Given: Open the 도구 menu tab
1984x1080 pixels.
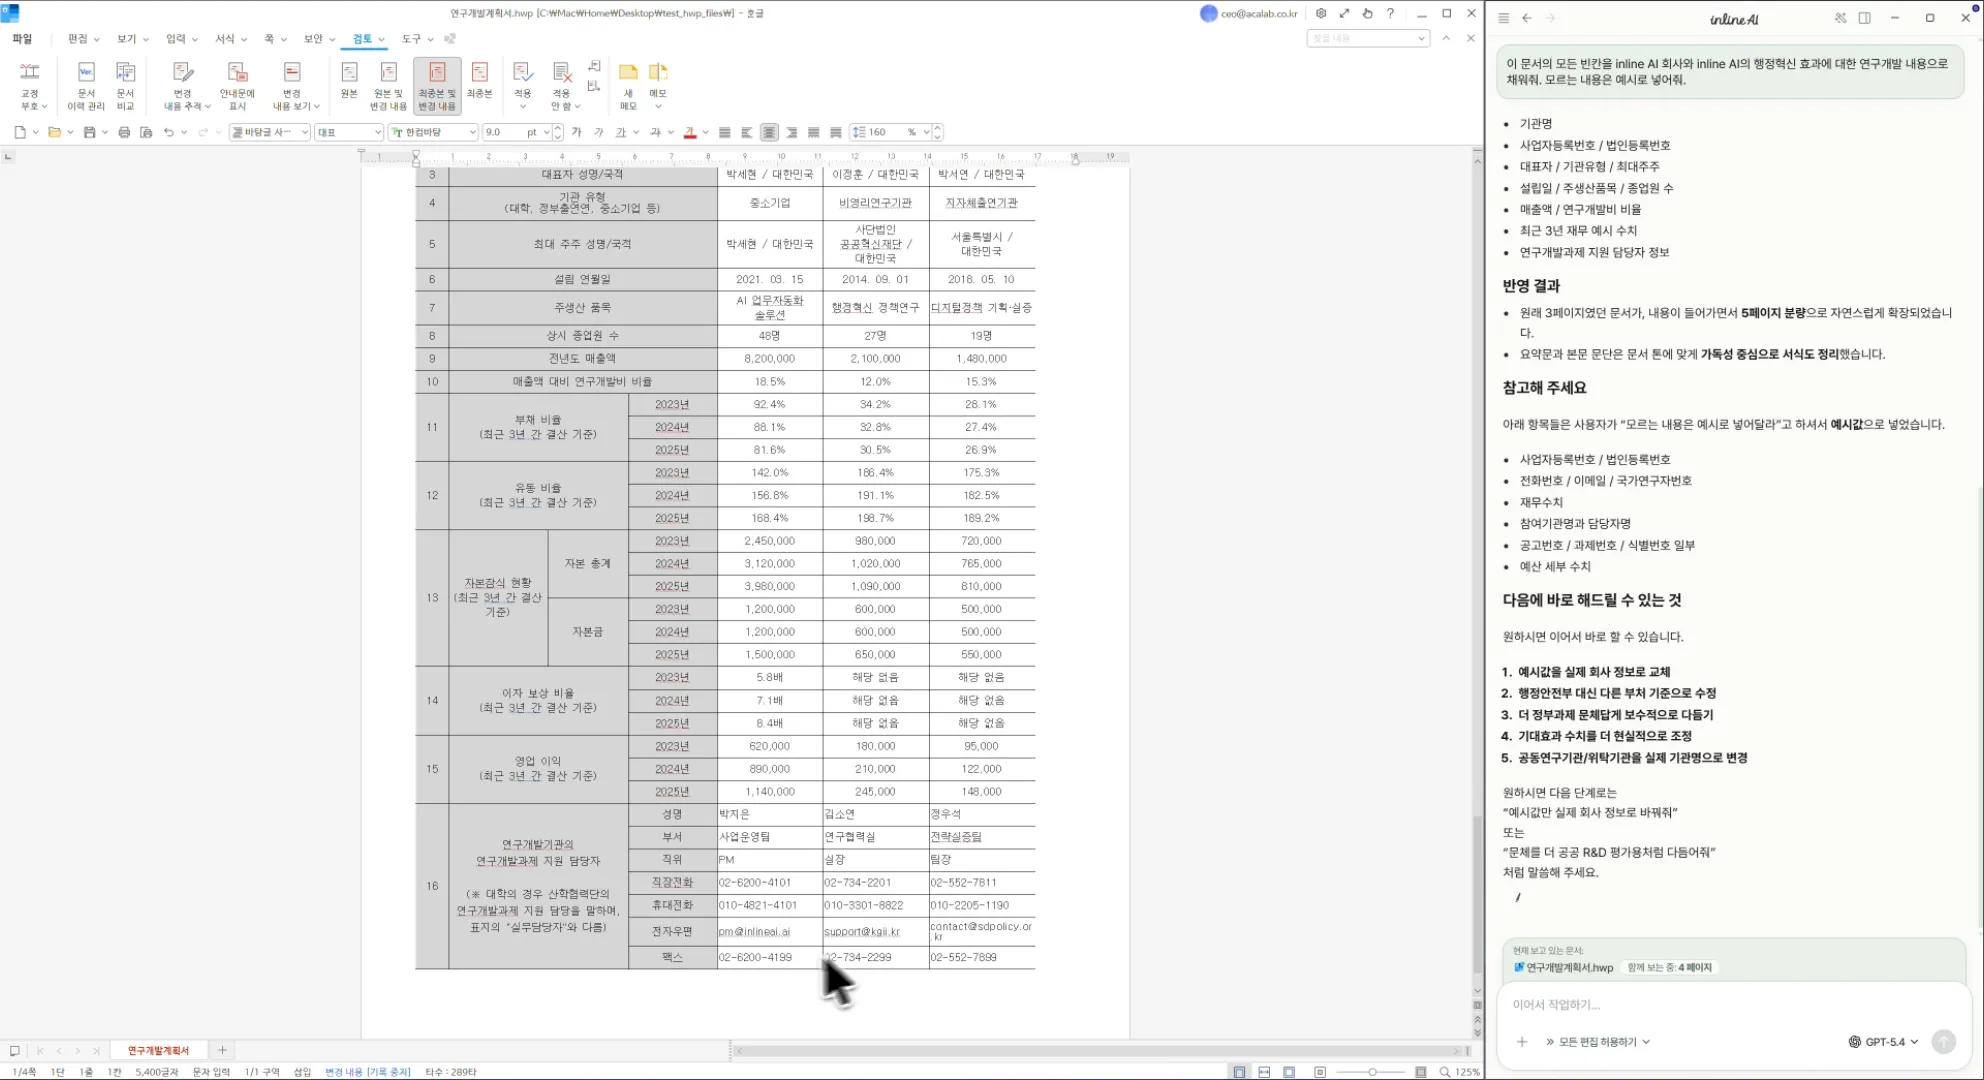Looking at the screenshot, I should click(411, 39).
